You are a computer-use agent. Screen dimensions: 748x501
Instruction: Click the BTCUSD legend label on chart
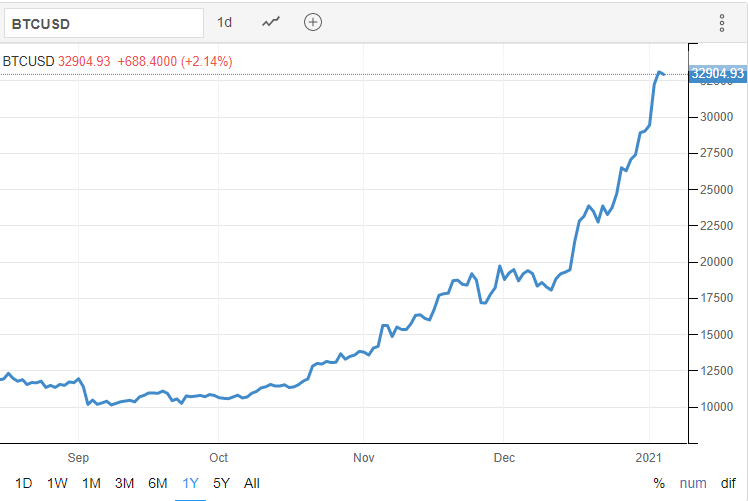[29, 62]
